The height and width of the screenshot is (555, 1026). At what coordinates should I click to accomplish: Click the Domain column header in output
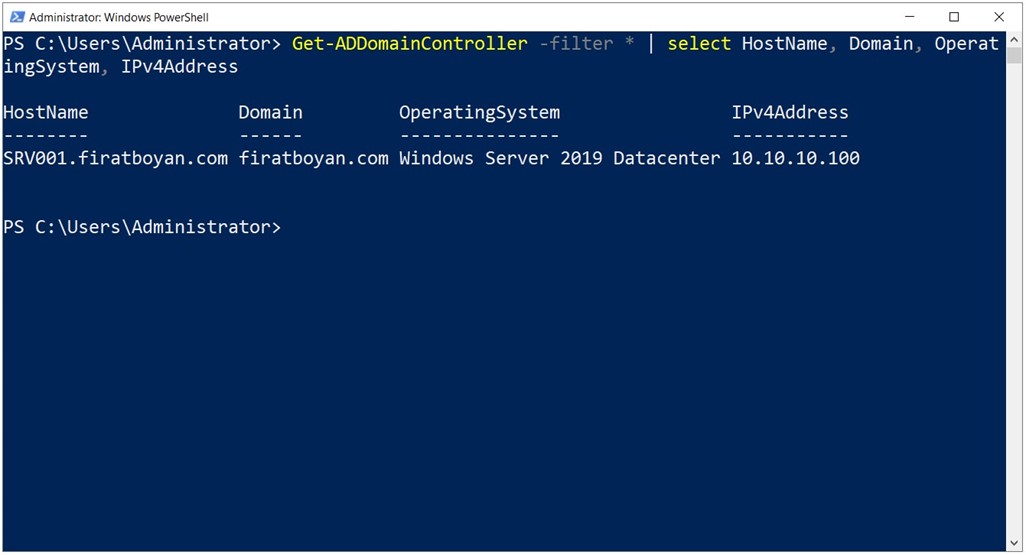270,113
